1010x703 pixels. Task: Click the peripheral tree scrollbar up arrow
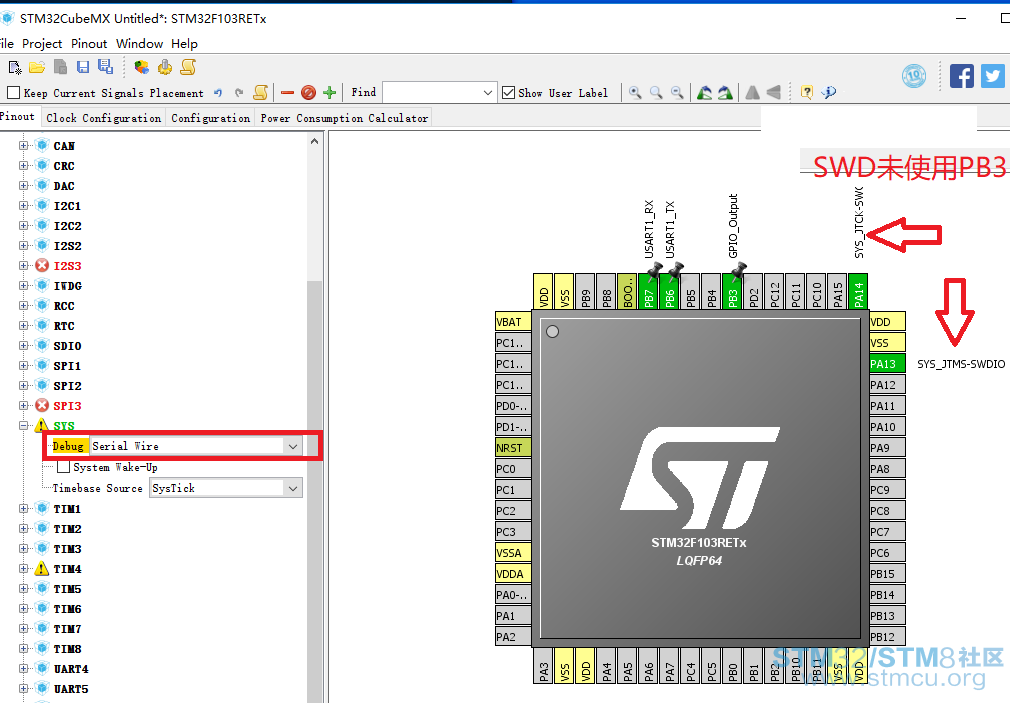[314, 141]
